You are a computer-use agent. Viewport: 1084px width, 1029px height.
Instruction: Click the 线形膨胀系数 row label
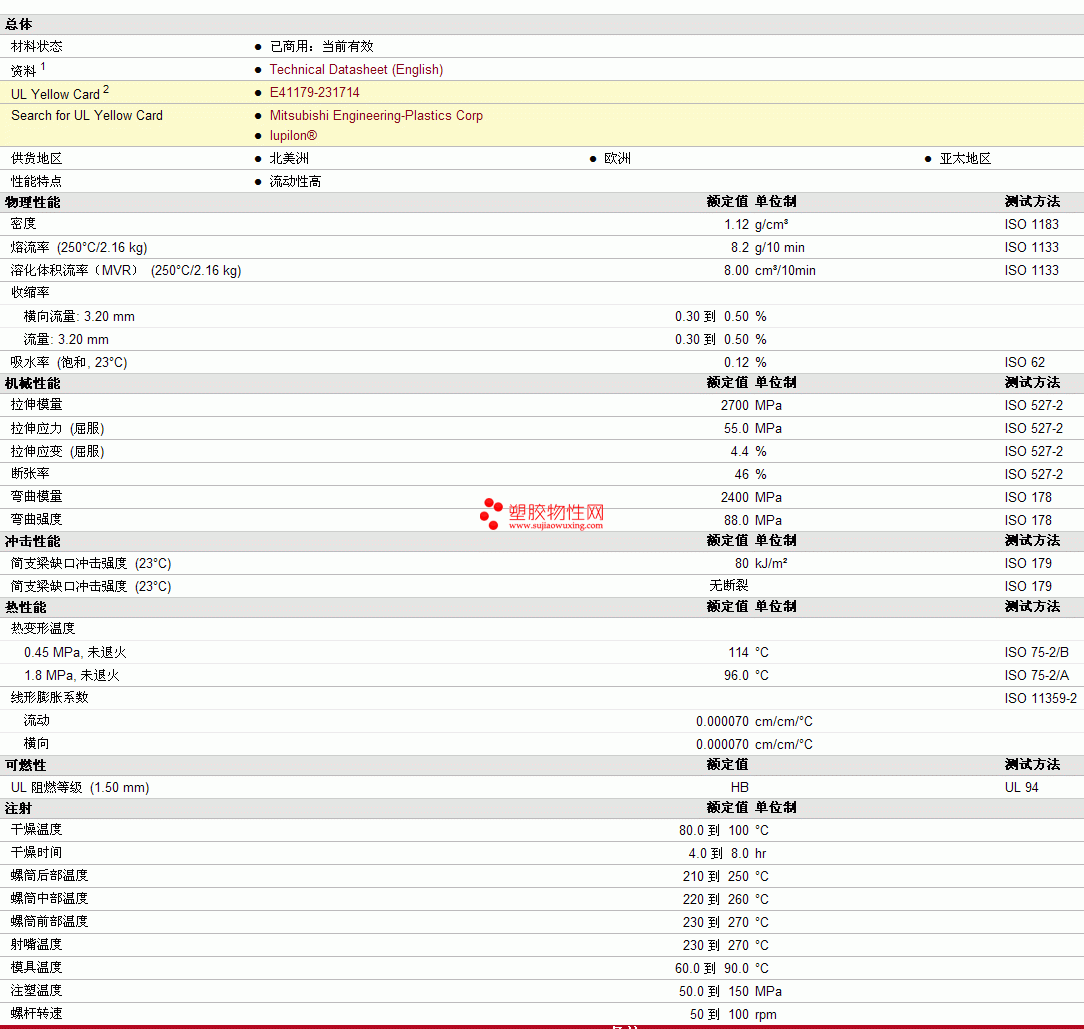click(x=50, y=698)
